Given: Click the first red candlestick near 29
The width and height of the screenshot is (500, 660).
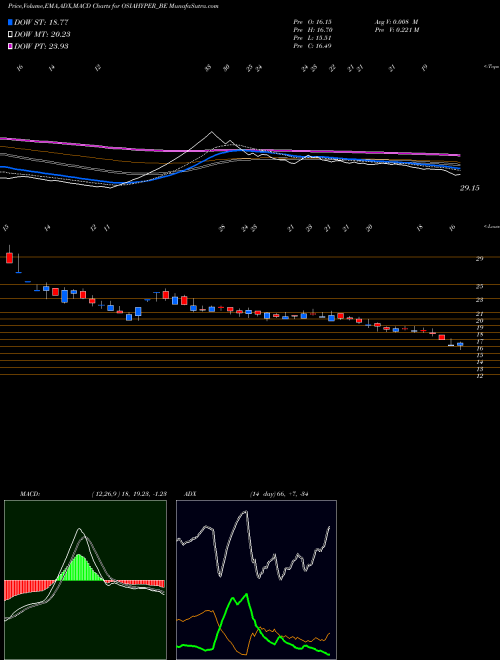Looking at the screenshot, I should [x=9, y=258].
